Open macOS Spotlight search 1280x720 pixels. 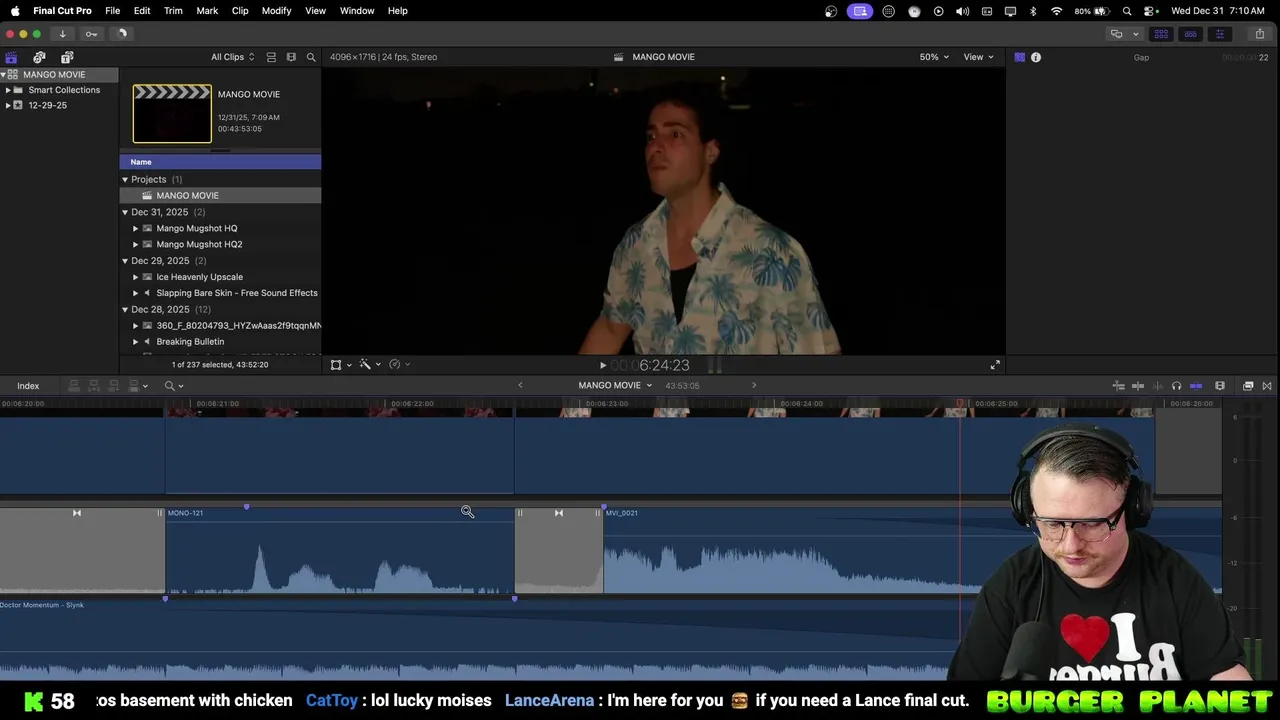pos(1127,11)
